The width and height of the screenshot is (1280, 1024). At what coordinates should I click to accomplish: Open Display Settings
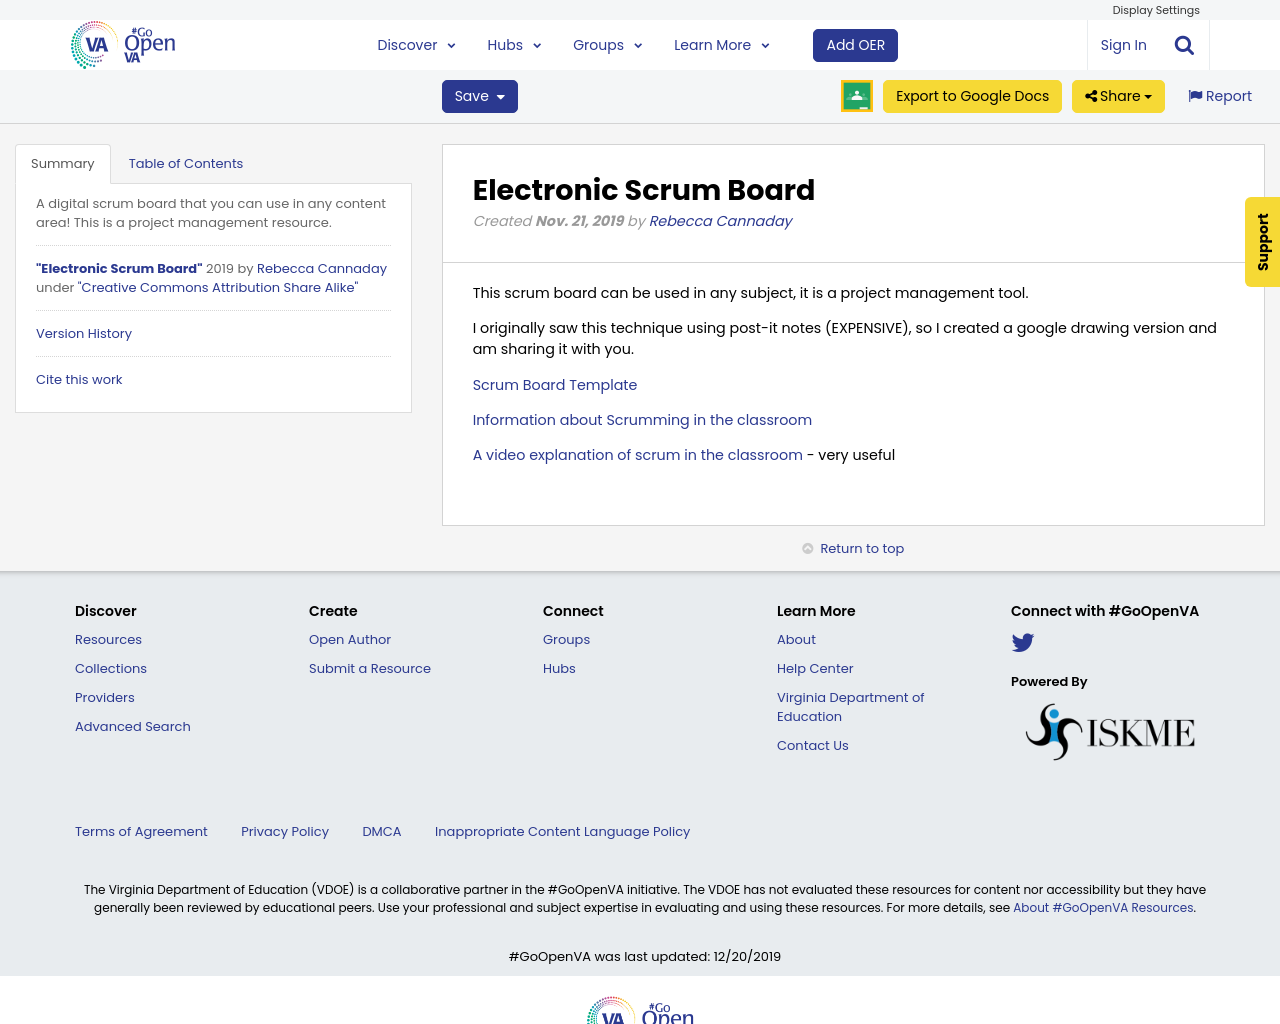click(x=1155, y=10)
